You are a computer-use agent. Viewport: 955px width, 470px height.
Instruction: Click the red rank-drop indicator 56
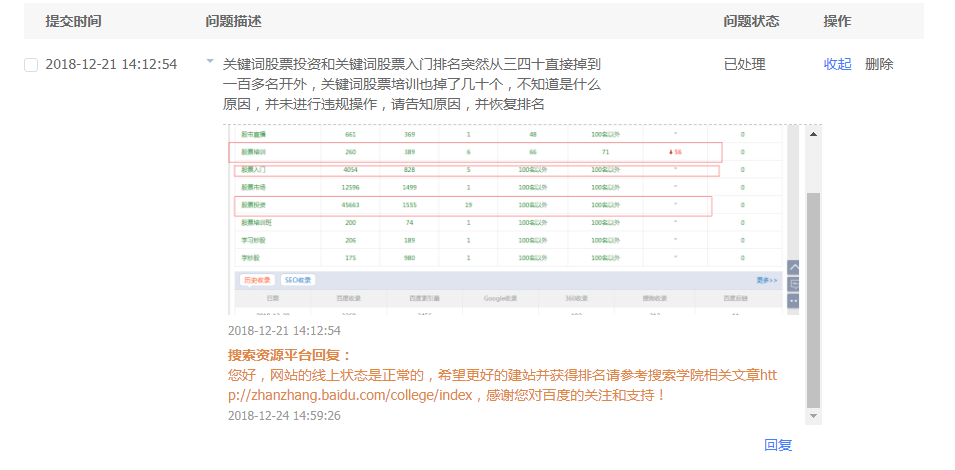677,152
